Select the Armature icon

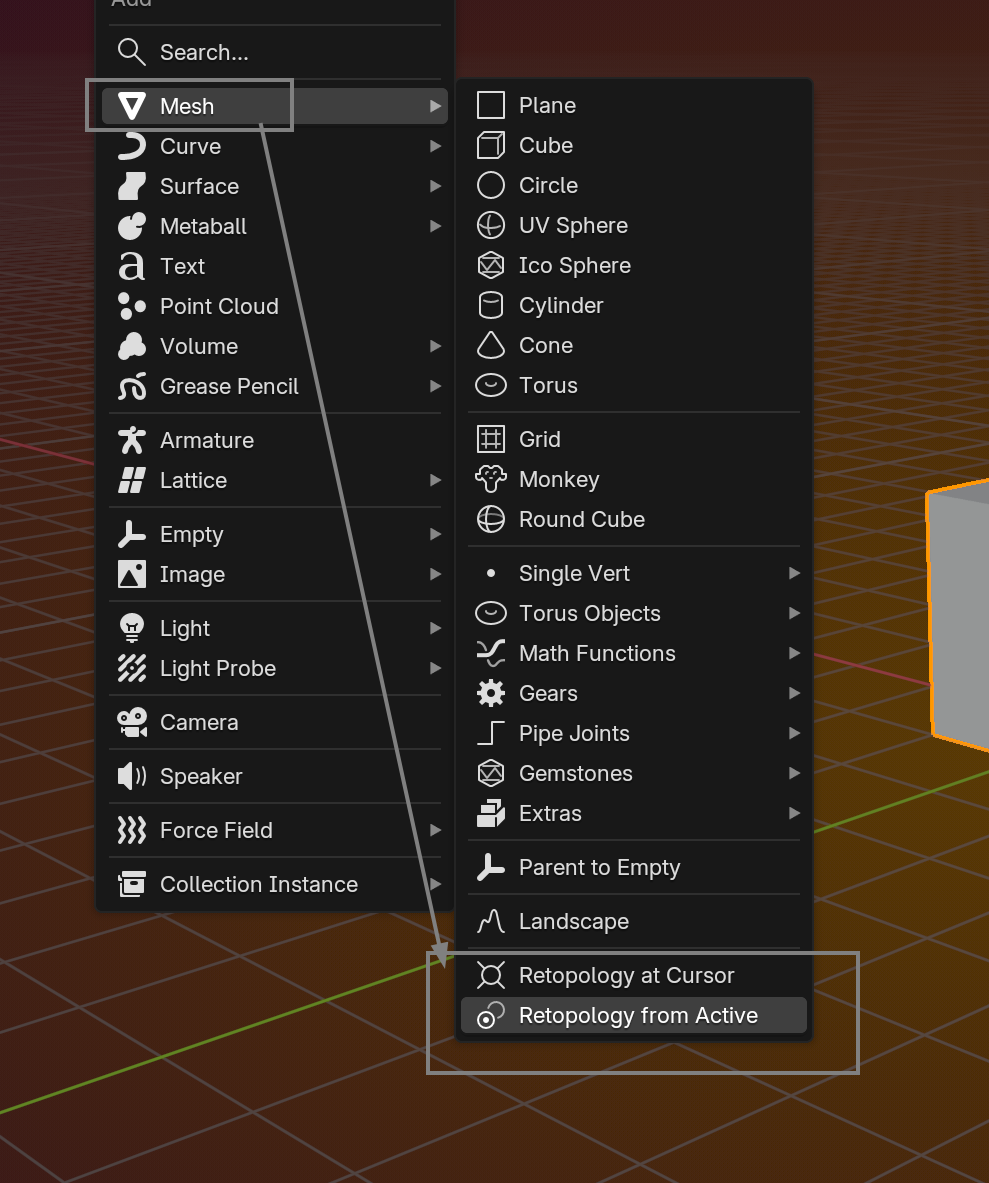(131, 440)
